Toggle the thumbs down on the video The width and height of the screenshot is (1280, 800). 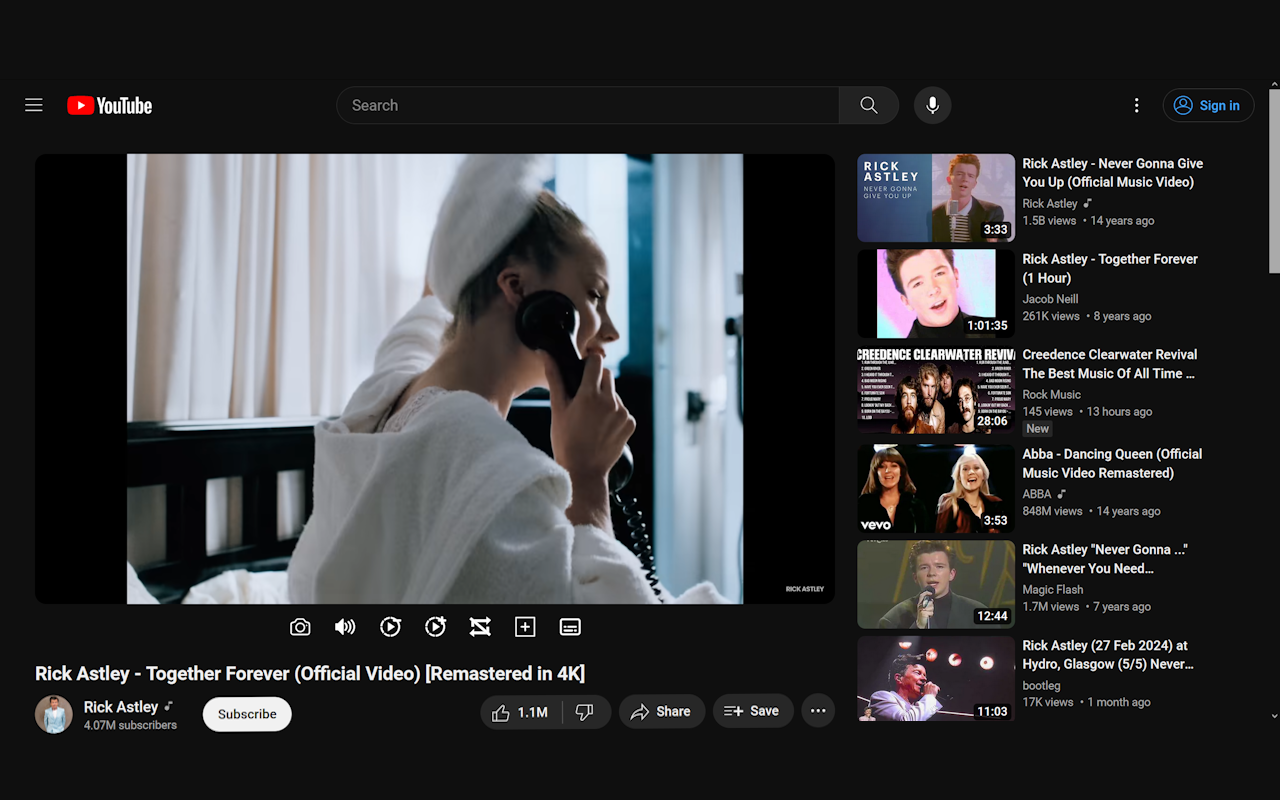586,711
